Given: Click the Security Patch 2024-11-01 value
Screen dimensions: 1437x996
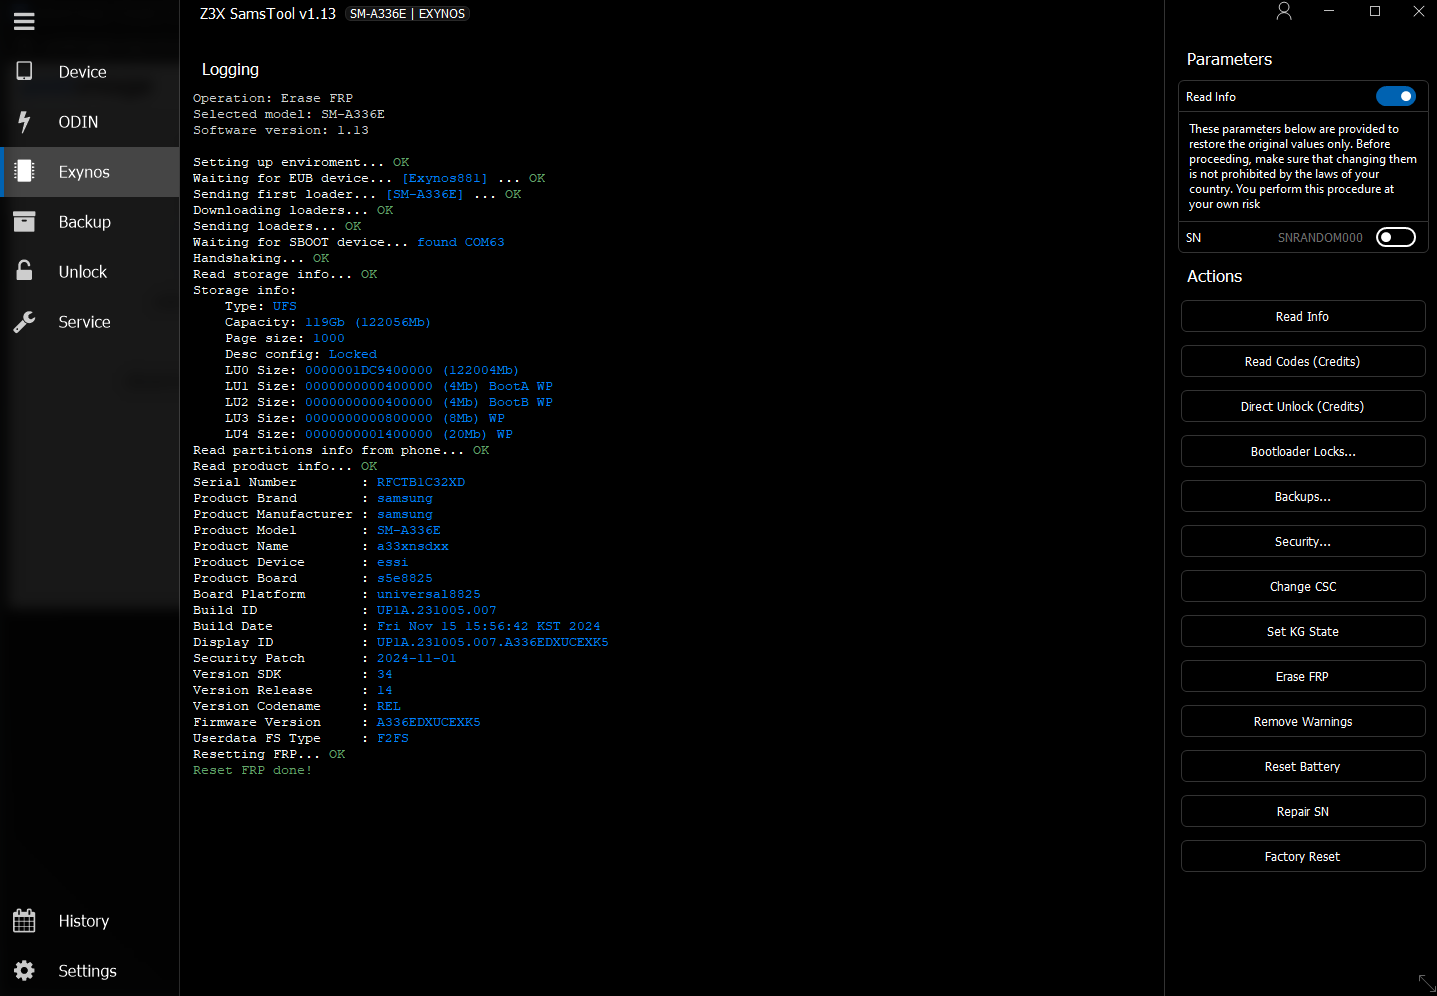Looking at the screenshot, I should tap(417, 658).
